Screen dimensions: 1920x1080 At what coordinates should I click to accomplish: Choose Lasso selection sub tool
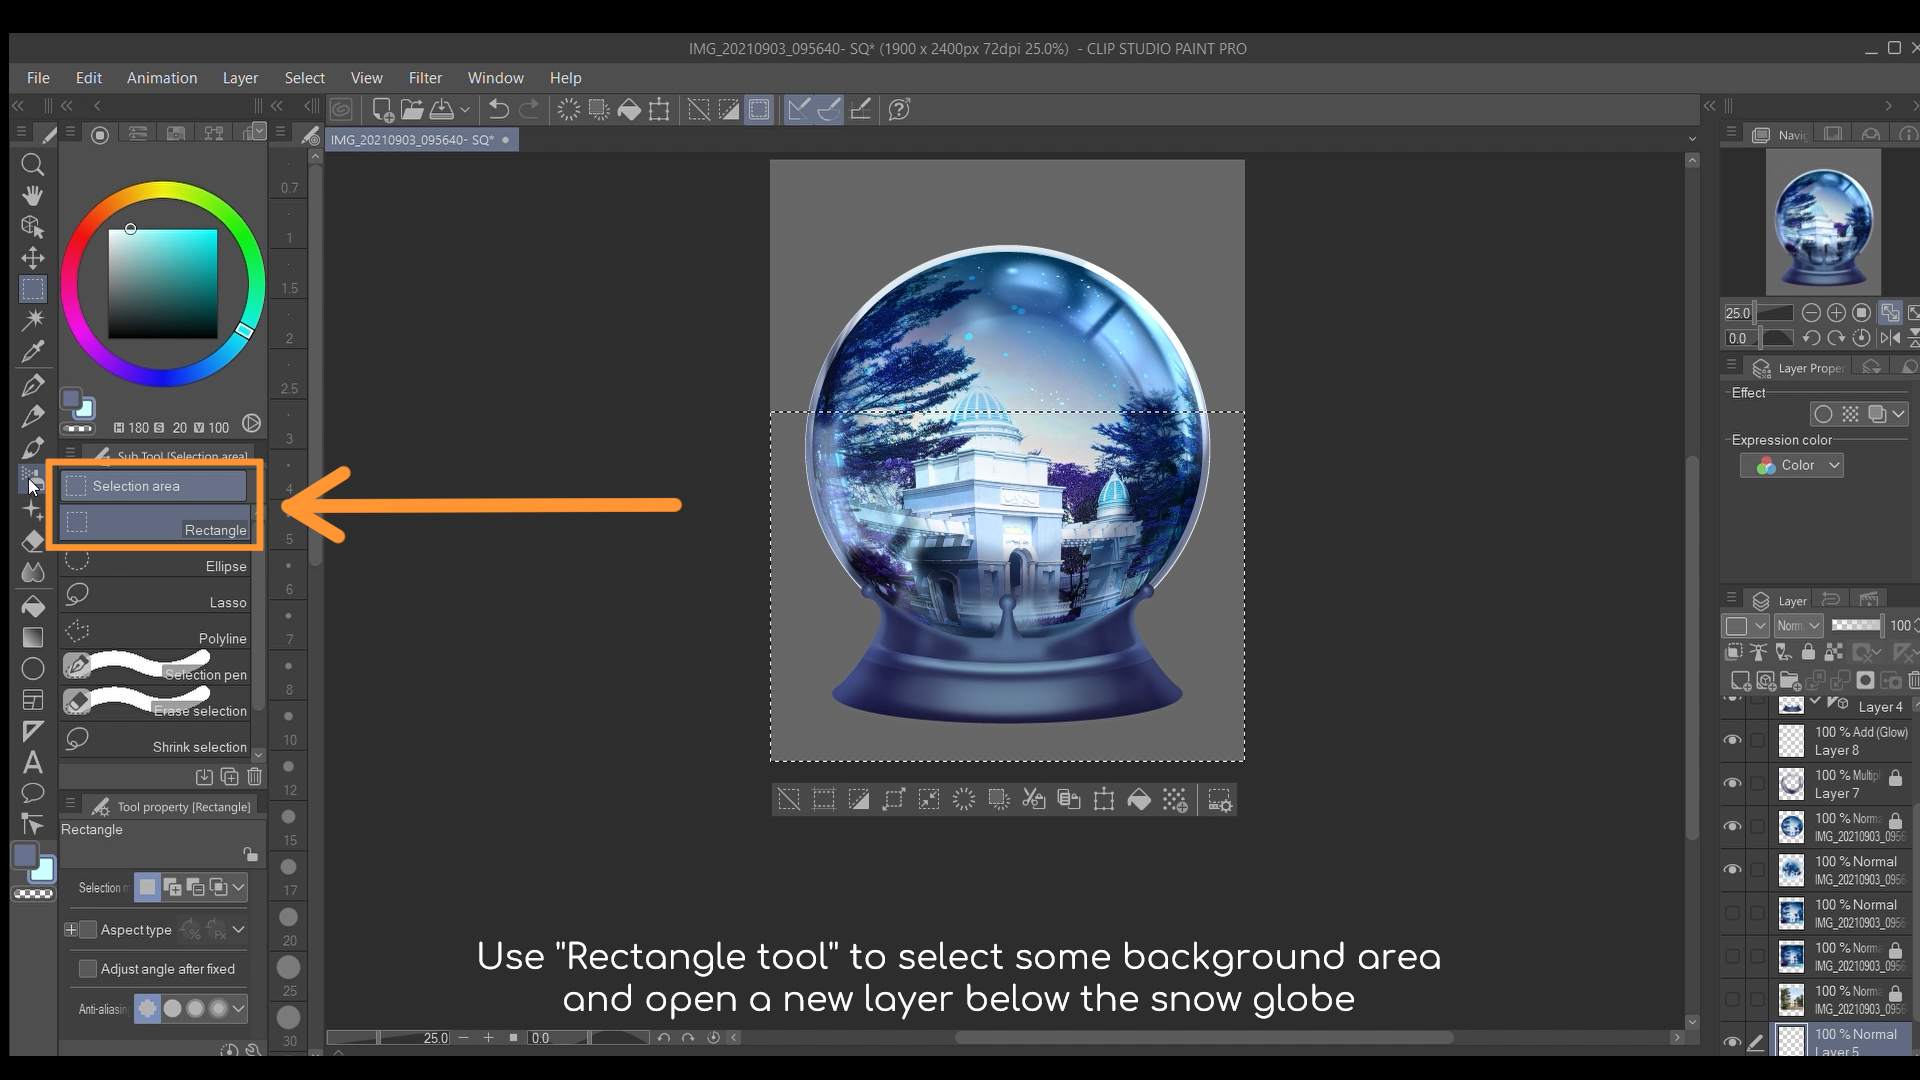click(156, 597)
